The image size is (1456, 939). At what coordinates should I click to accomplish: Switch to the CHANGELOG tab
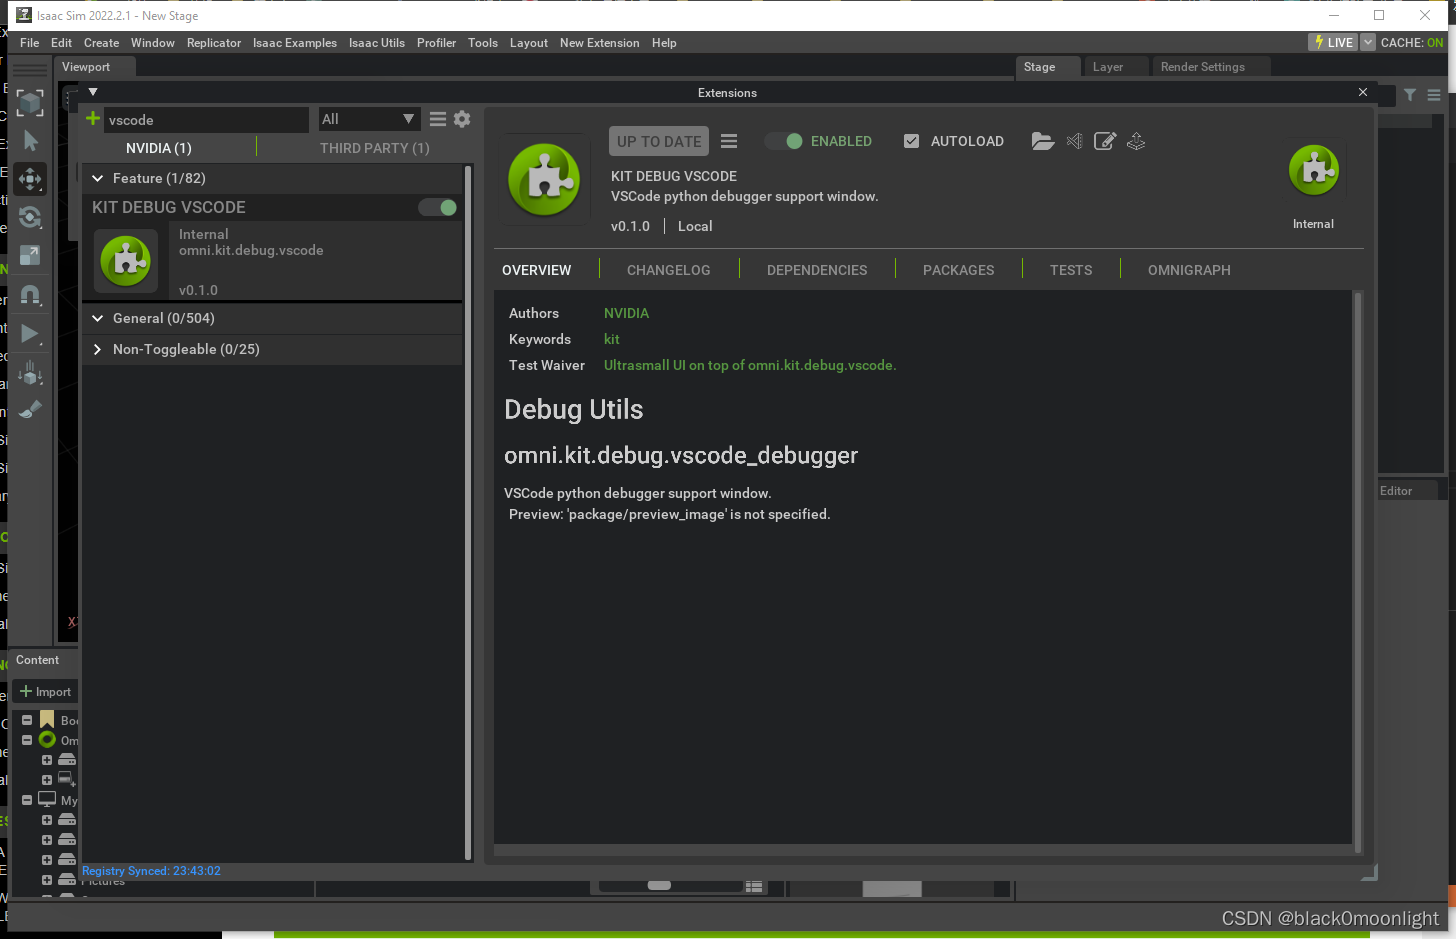[x=668, y=270]
